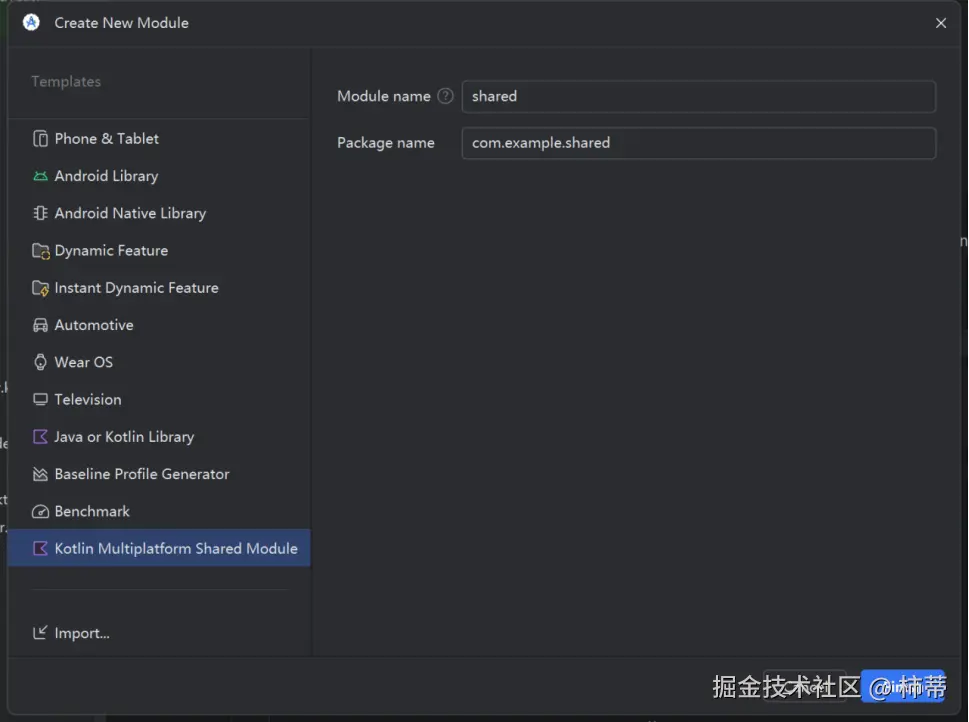Select the Phone & Tablet template

(106, 139)
